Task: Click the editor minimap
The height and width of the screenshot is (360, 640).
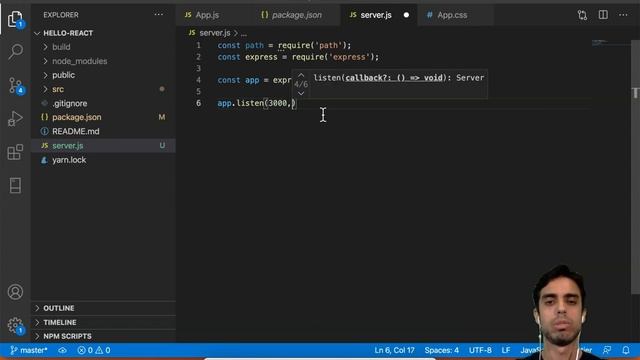Action: (611, 42)
